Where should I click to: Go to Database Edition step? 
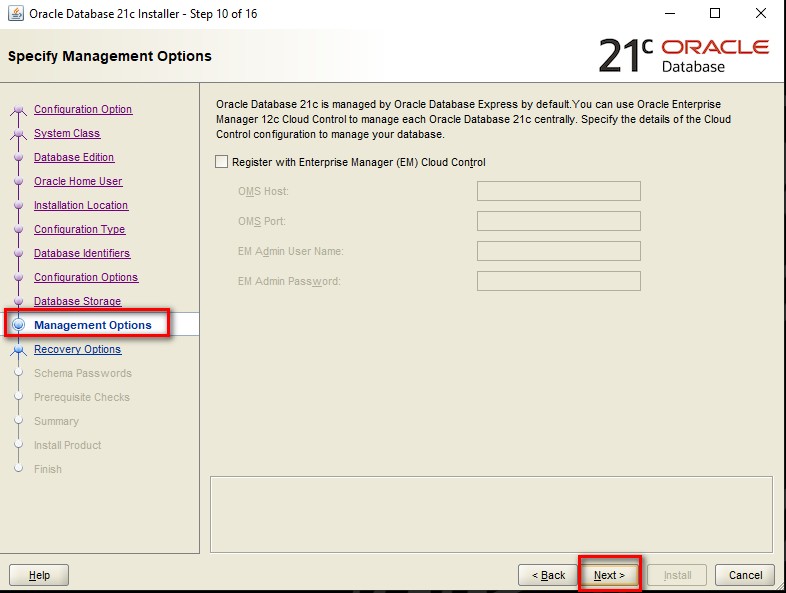click(x=74, y=157)
